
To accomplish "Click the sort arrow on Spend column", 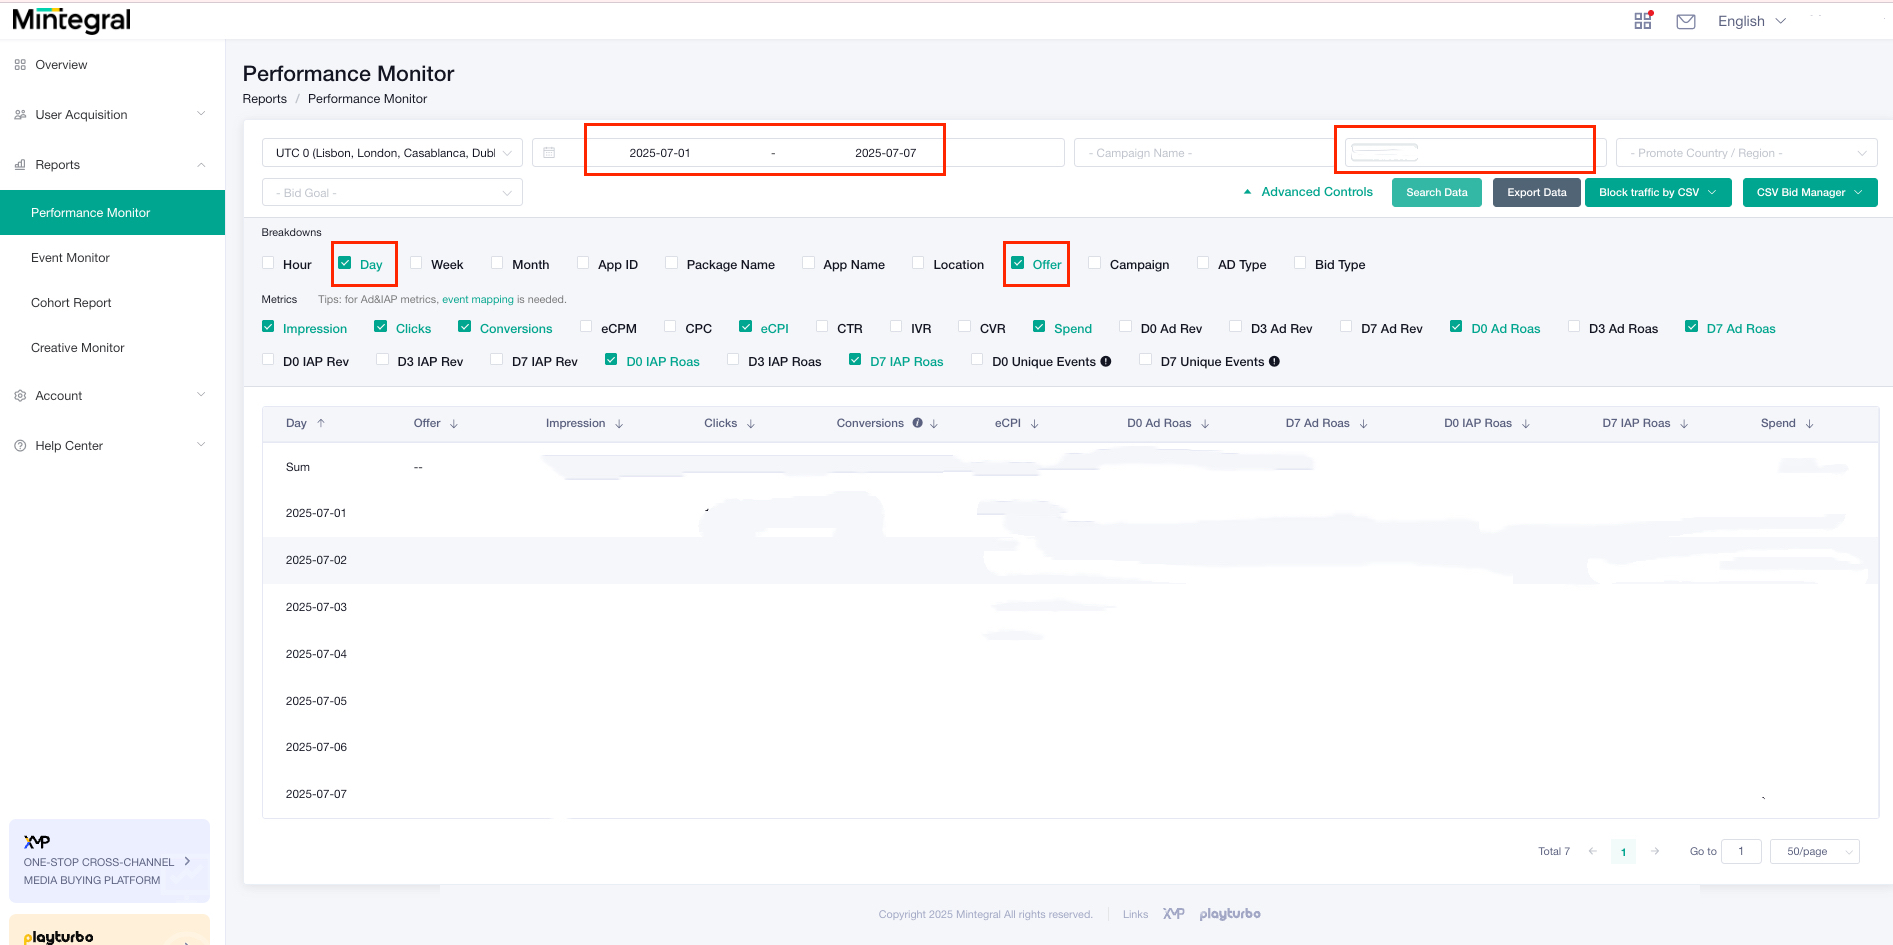I will point(1812,423).
